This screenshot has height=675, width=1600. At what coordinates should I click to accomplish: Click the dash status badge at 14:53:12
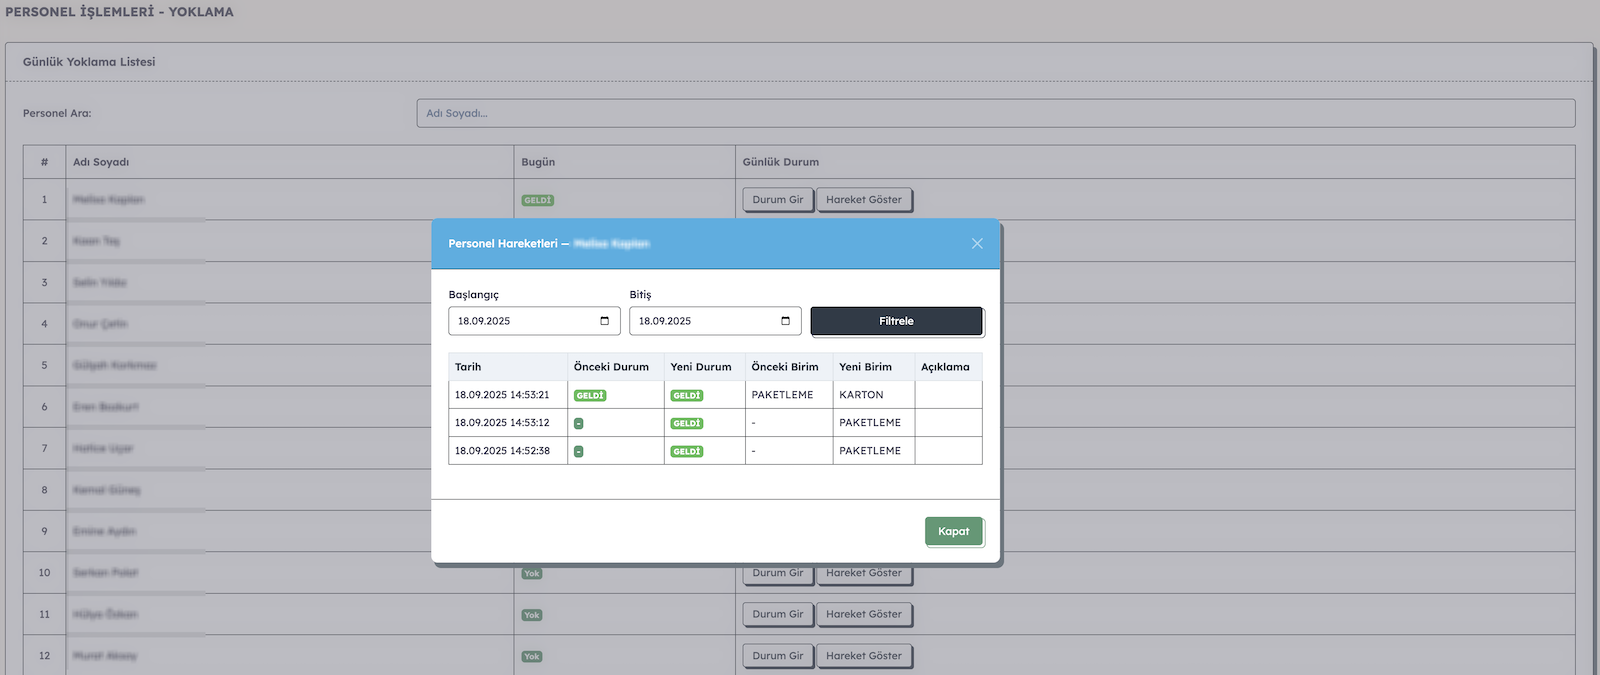pyautogui.click(x=579, y=424)
